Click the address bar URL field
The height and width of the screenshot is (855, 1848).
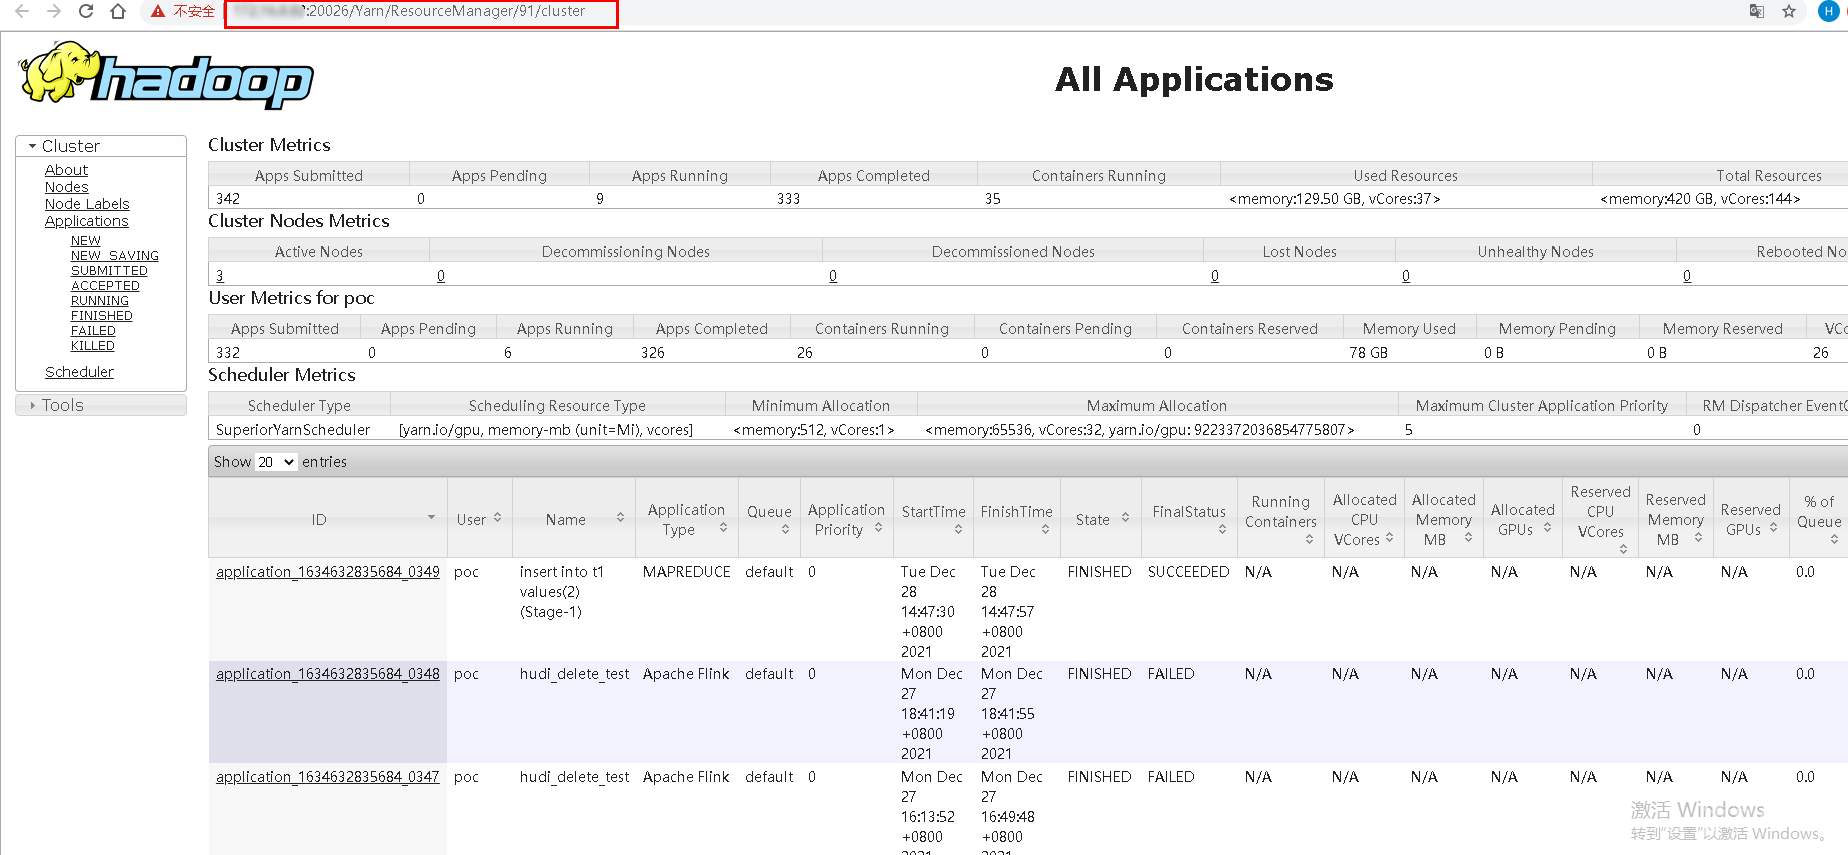(421, 12)
